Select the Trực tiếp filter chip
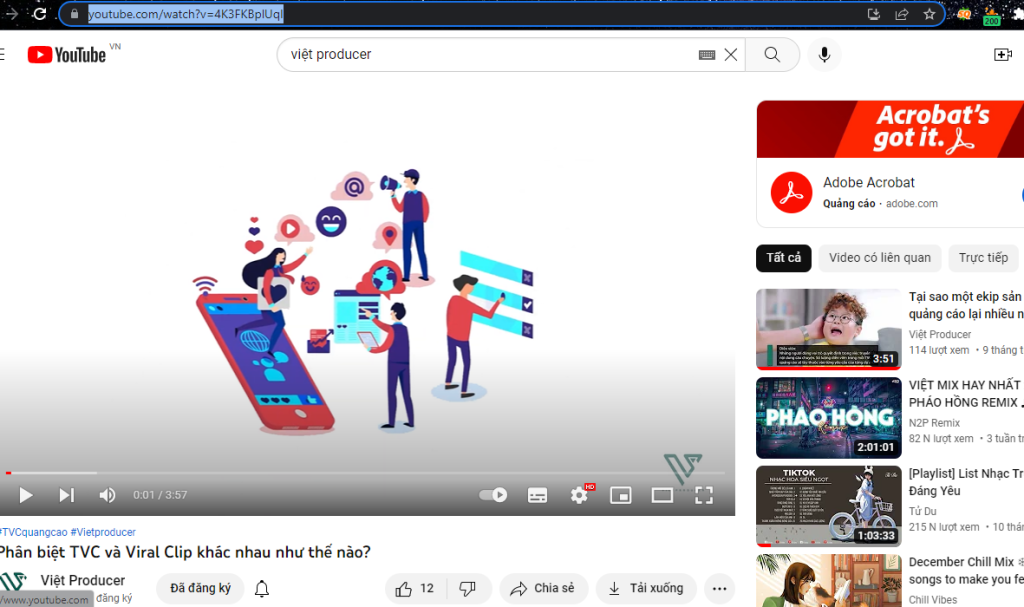 [983, 258]
